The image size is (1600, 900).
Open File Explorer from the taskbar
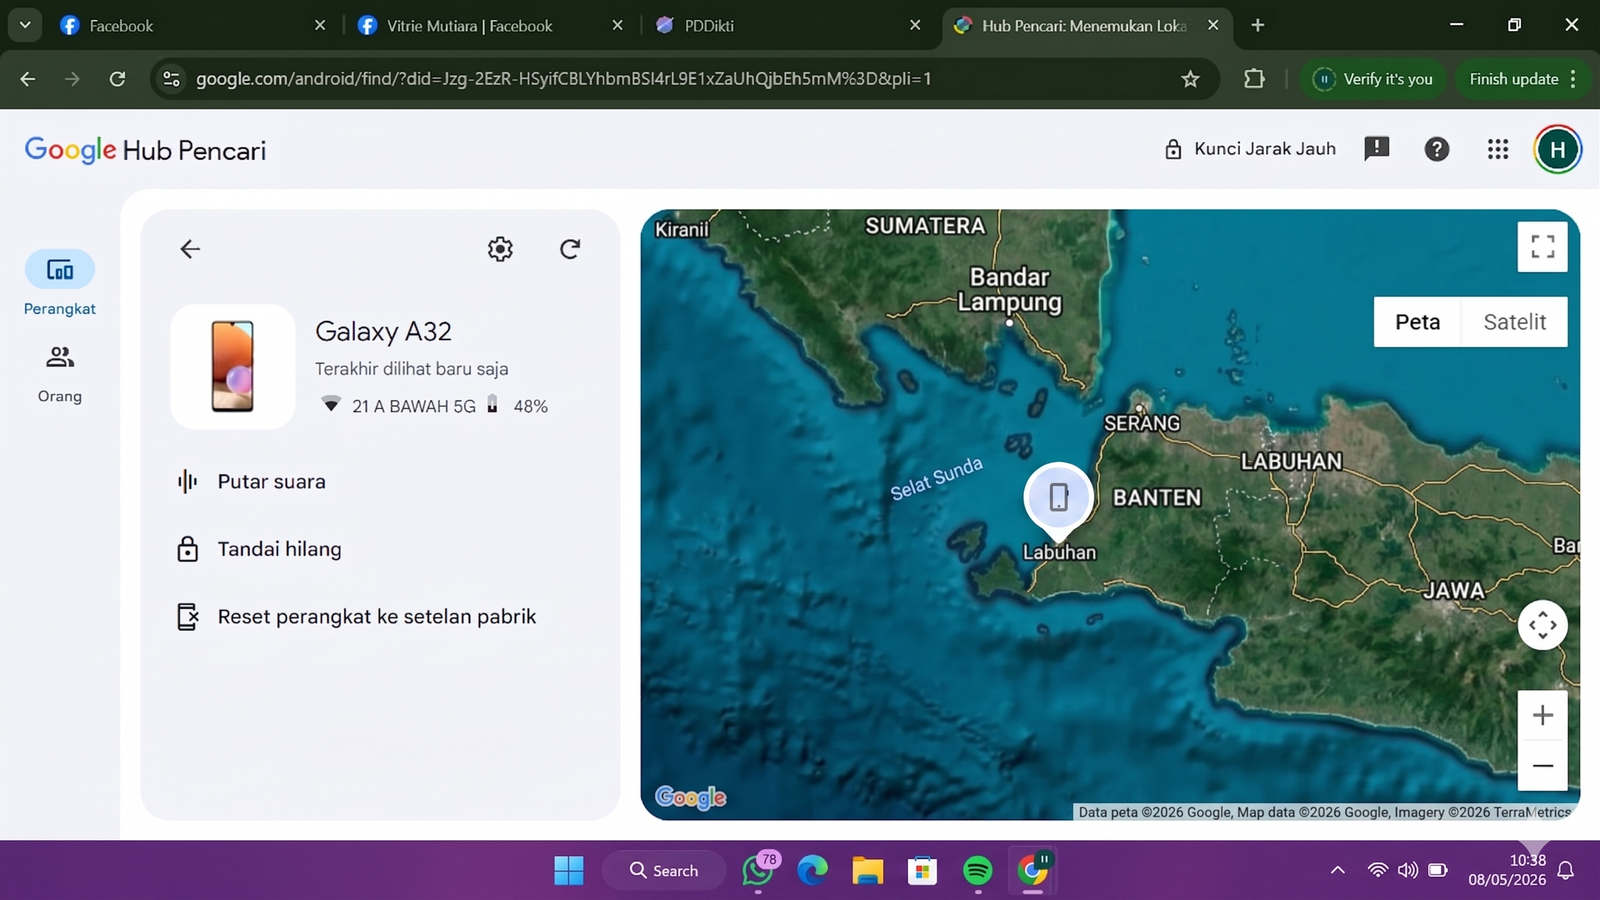[x=868, y=871]
